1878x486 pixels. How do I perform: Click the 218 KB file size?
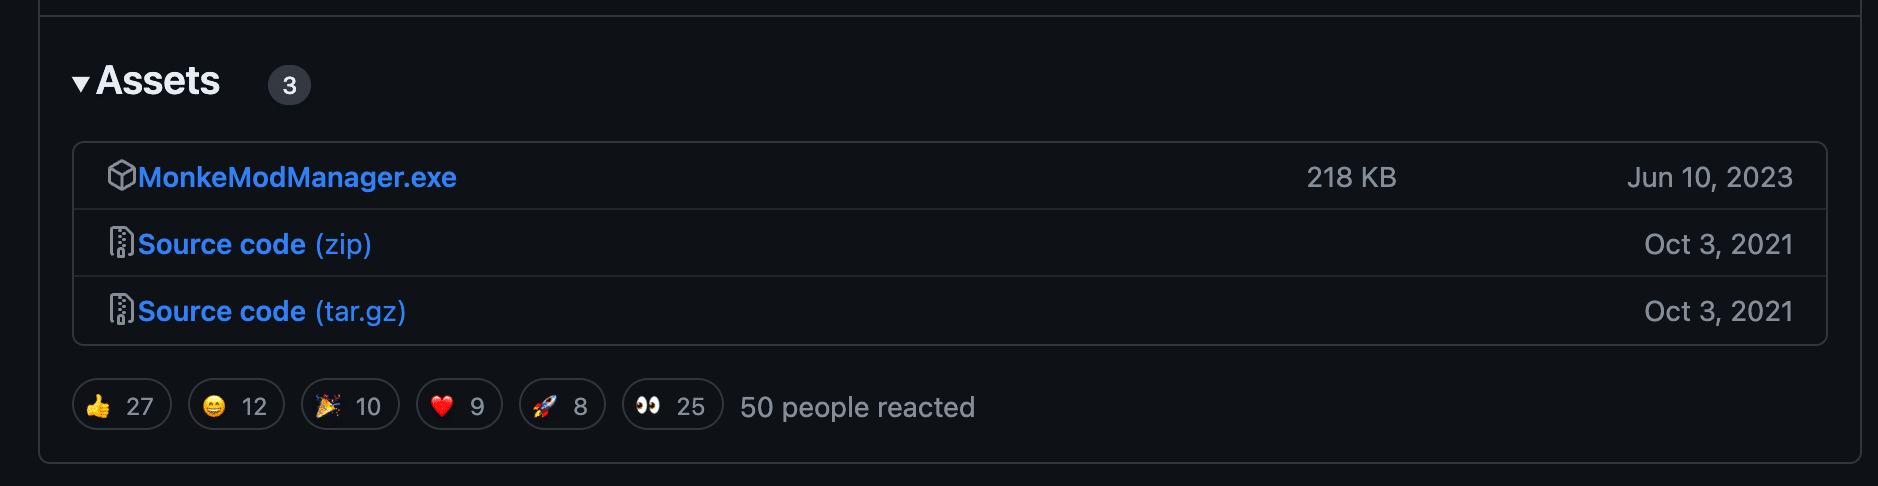click(1351, 177)
